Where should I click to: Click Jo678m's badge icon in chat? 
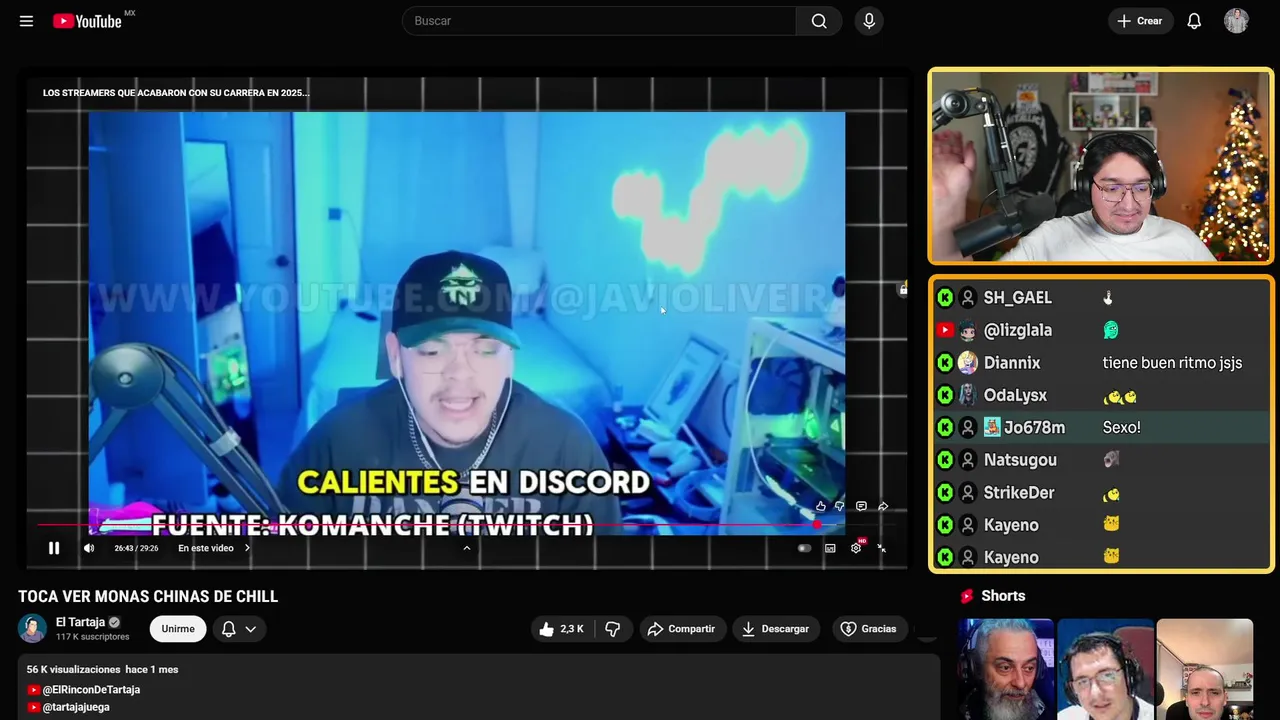[992, 427]
